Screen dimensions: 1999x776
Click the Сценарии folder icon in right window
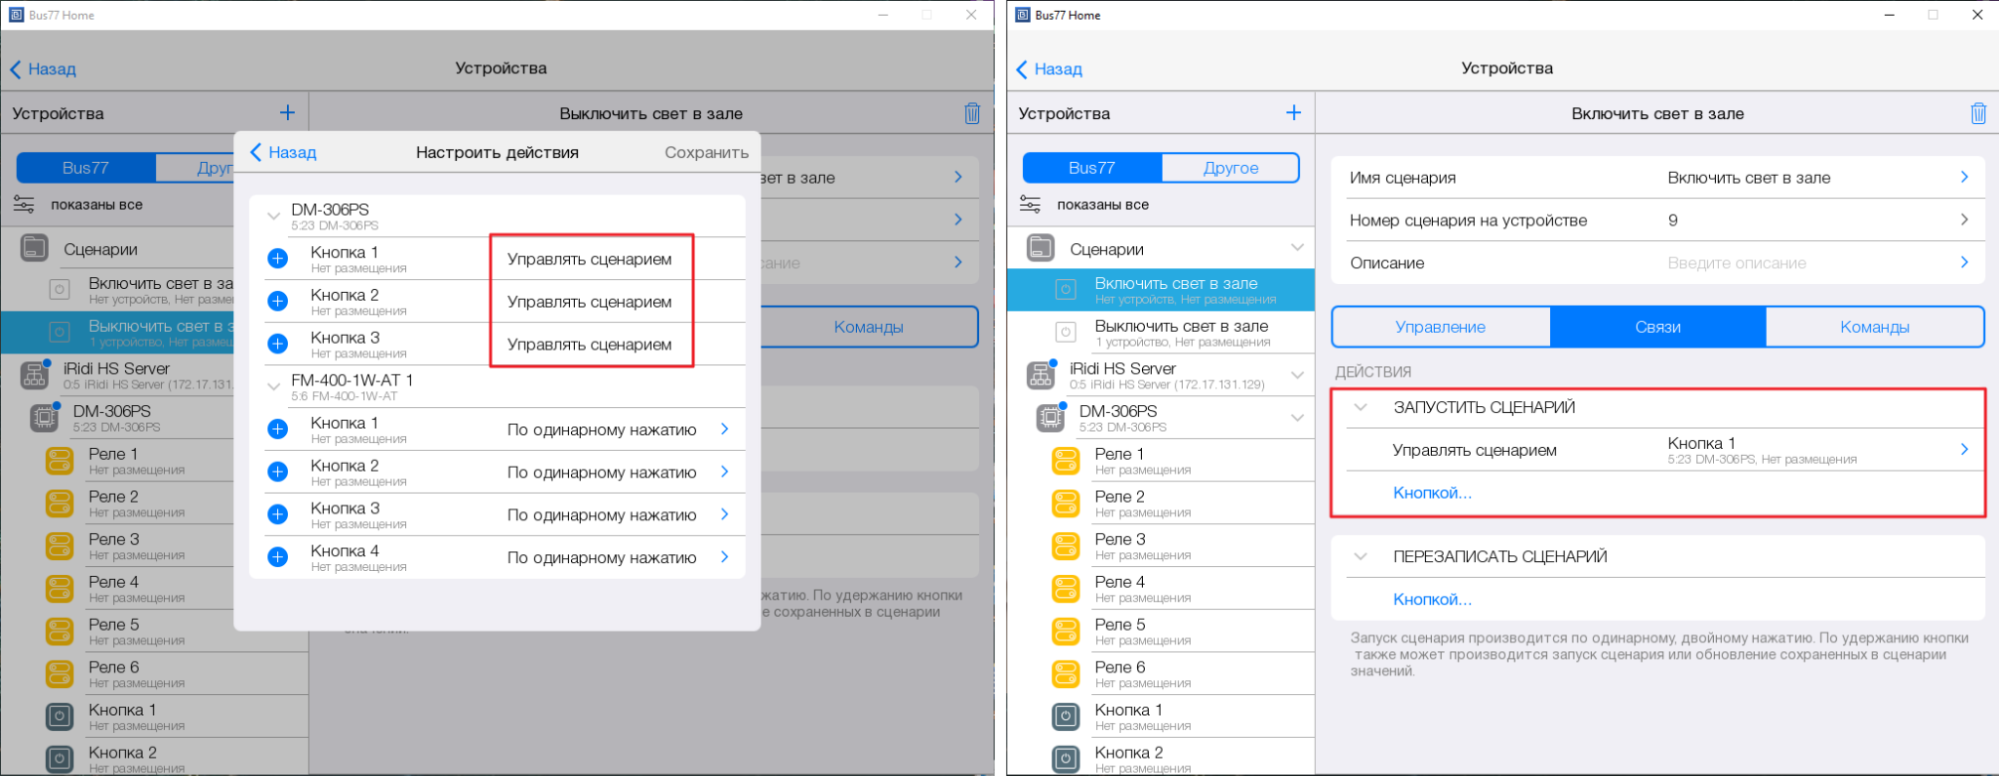1041,248
